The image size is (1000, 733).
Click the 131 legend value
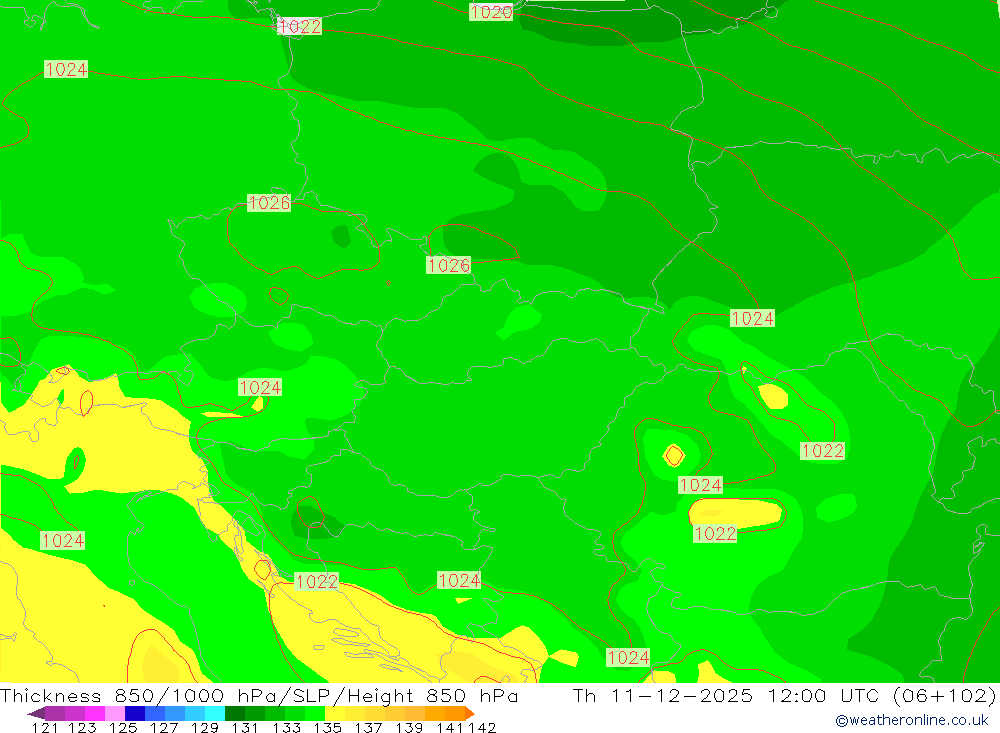point(245,727)
